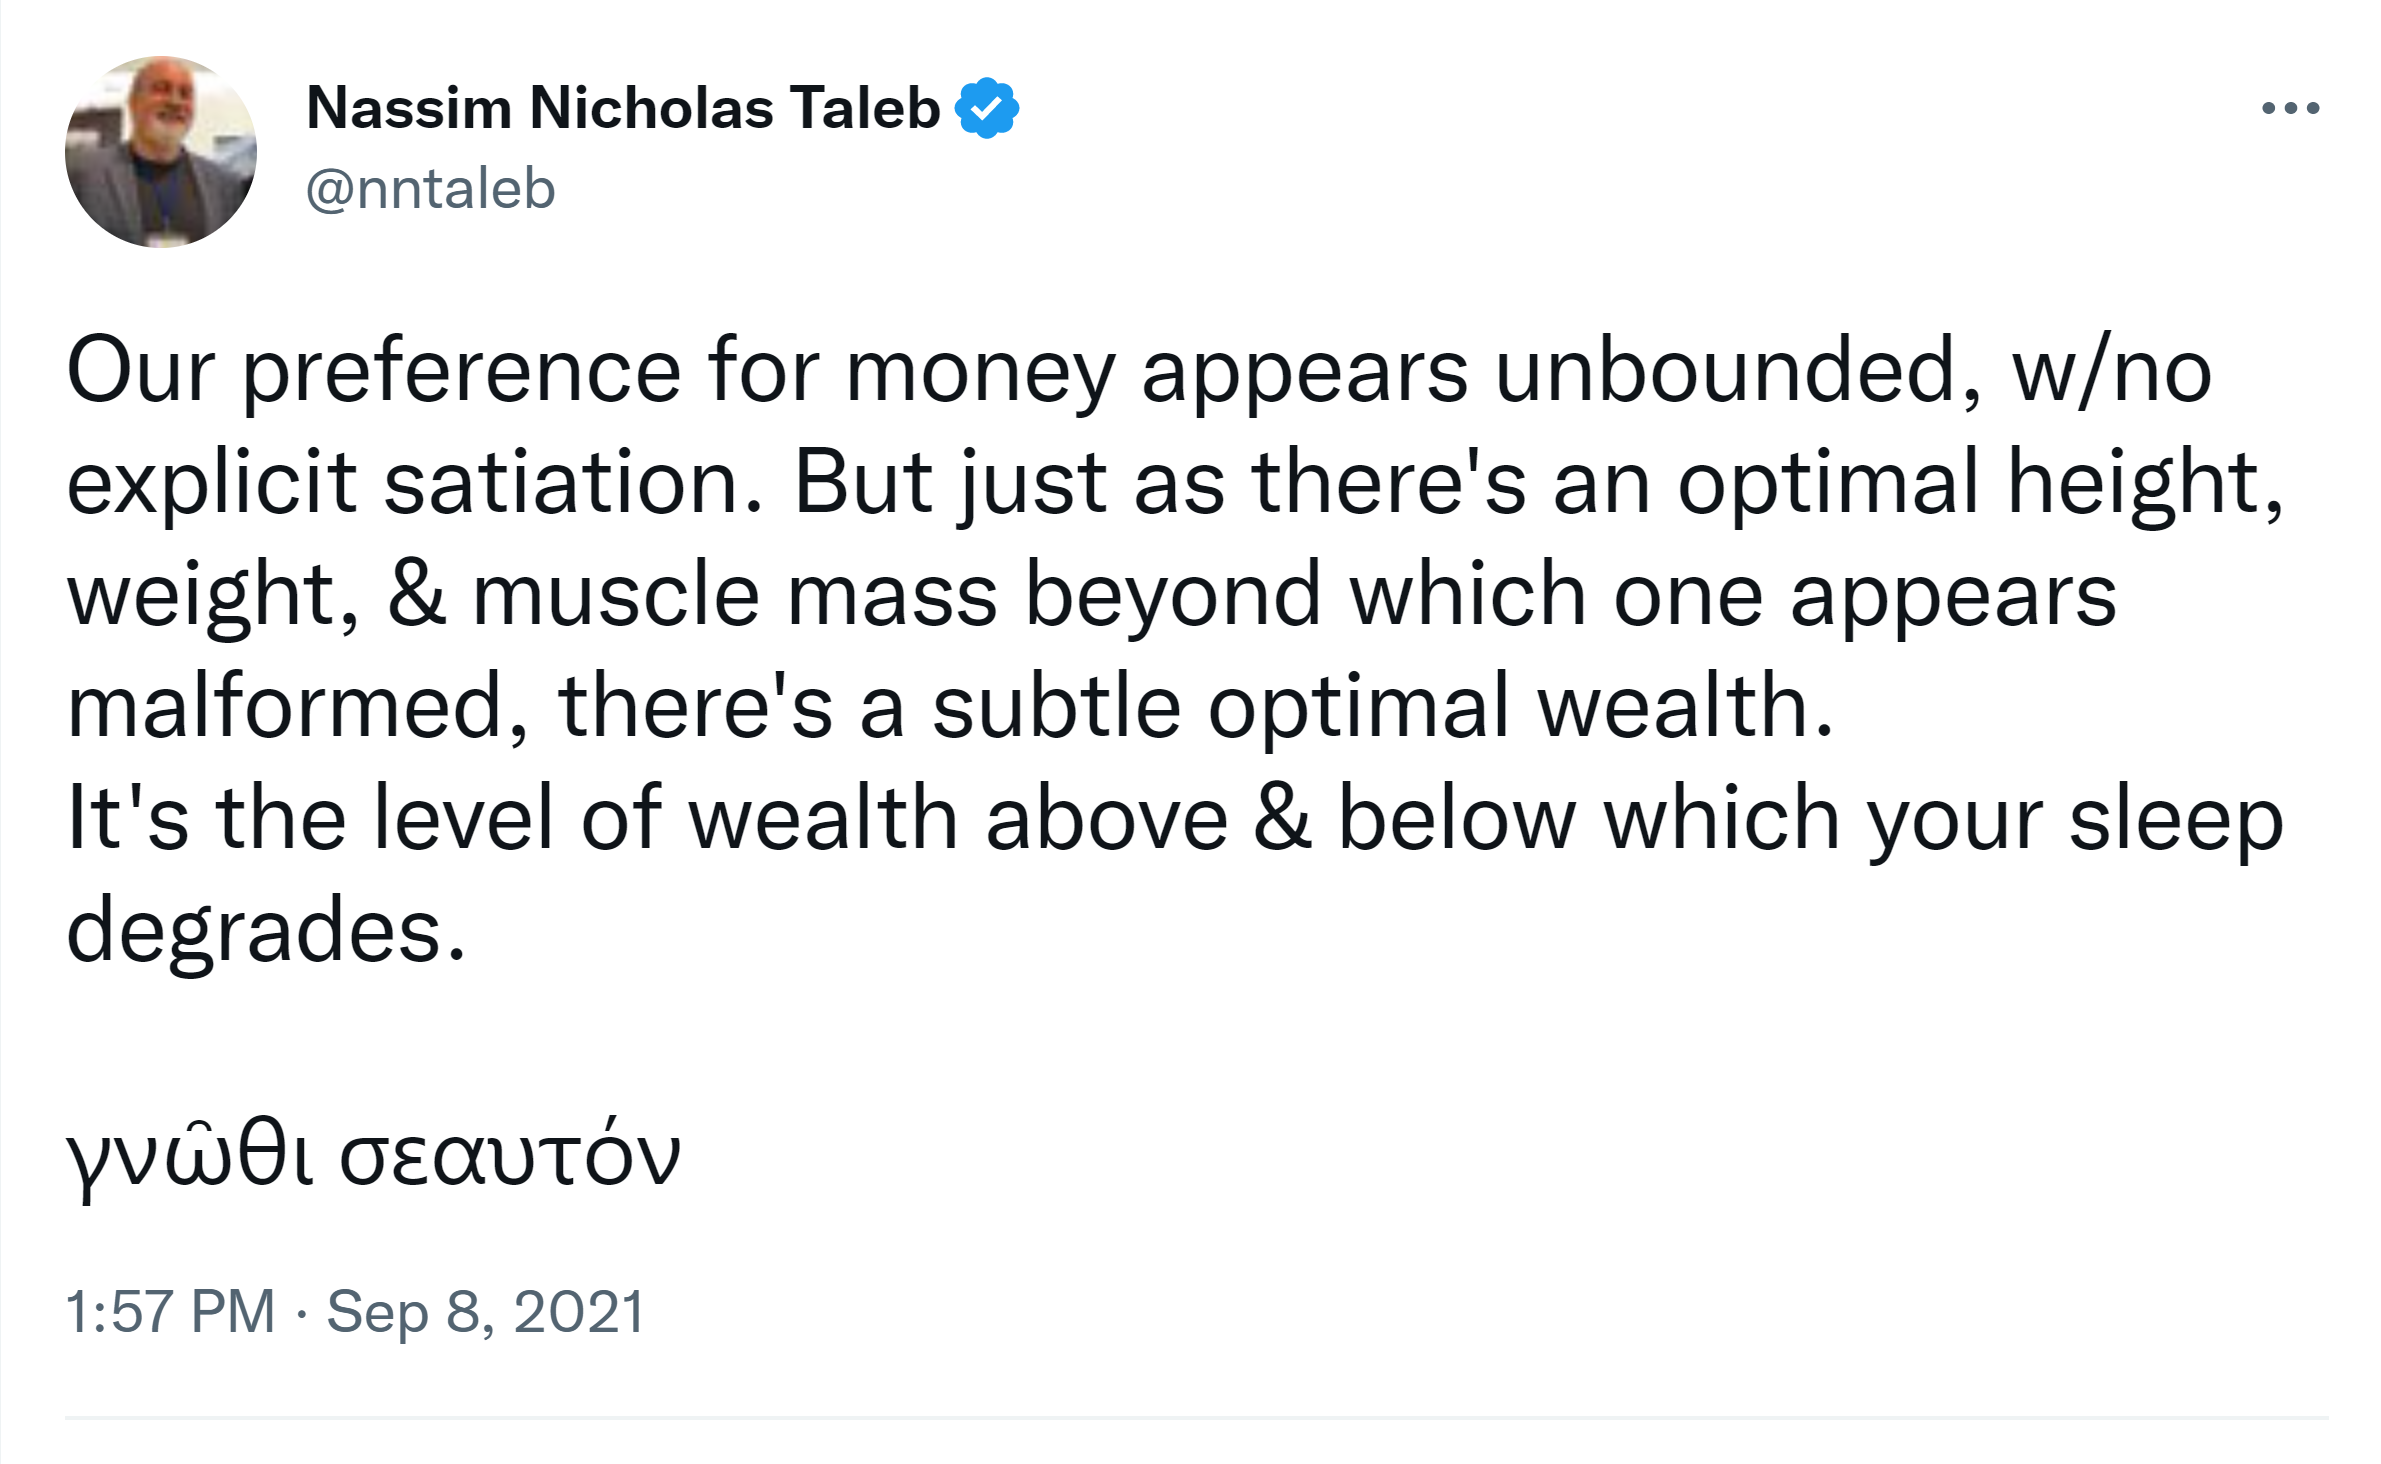2381x1464 pixels.
Task: Click the words "optimal height" in the tweet
Action: (1980, 484)
